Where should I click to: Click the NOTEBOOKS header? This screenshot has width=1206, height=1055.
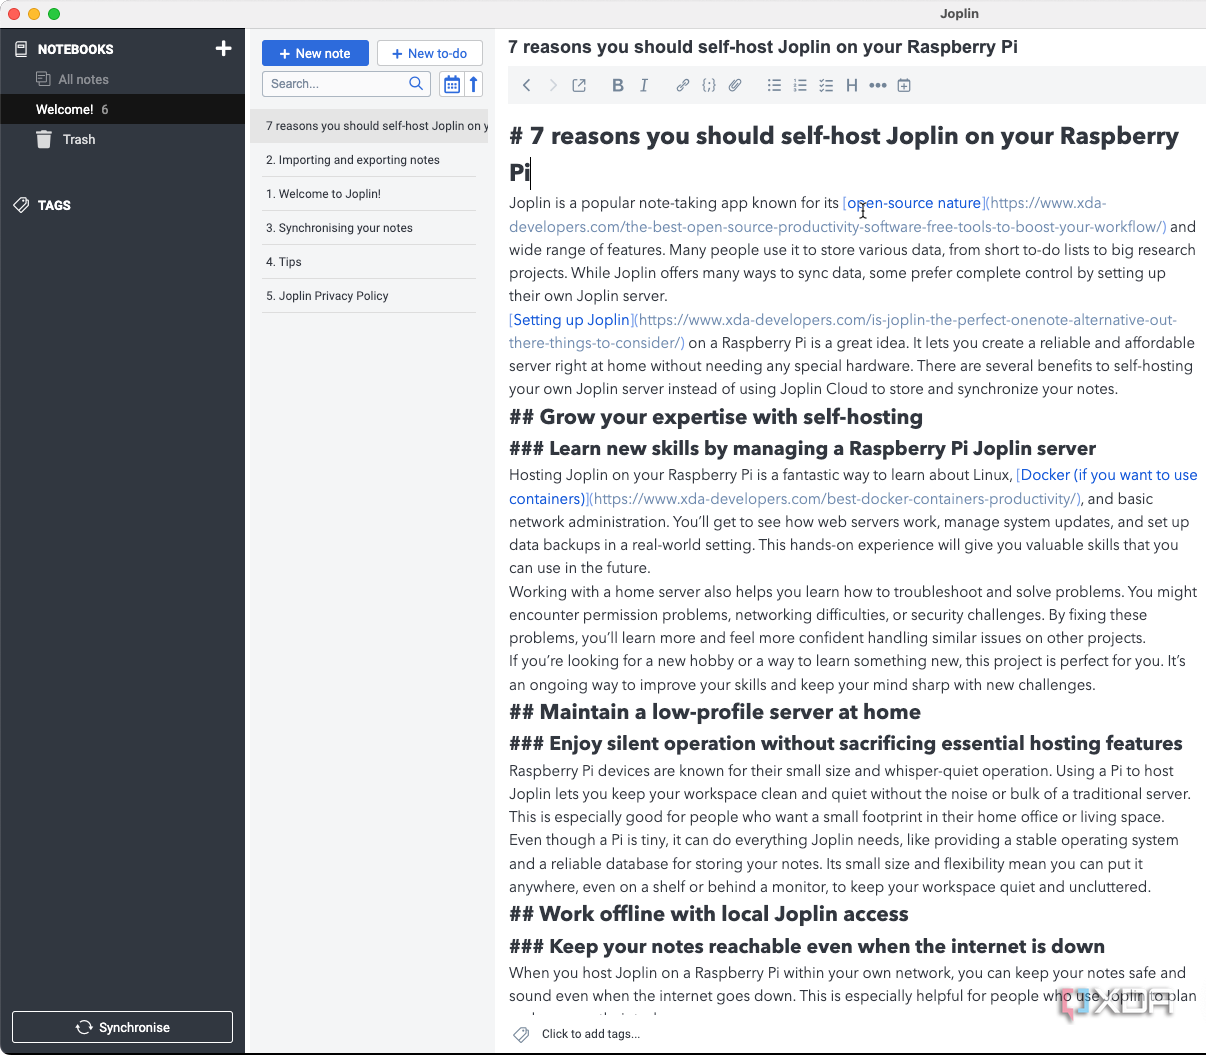click(x=75, y=49)
